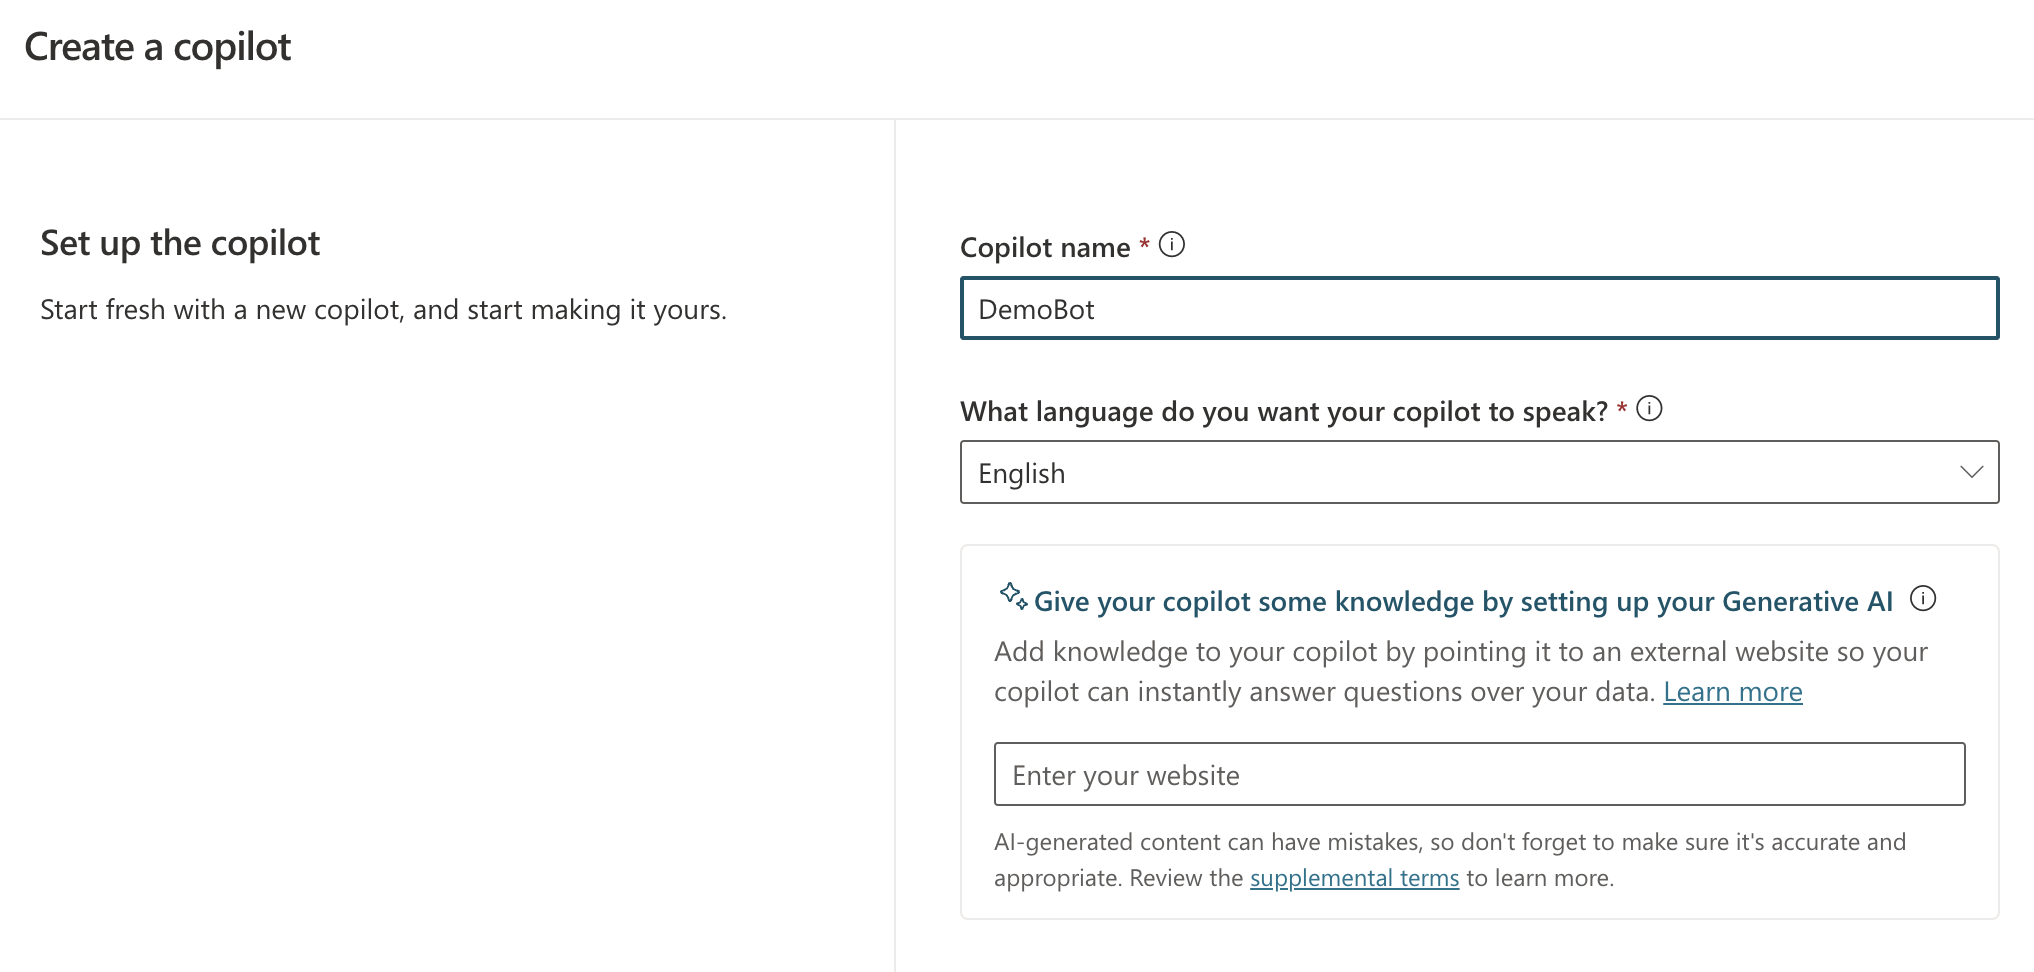The image size is (2034, 972).
Task: Click the red asterisk next to Copilot name
Action: click(x=1144, y=245)
